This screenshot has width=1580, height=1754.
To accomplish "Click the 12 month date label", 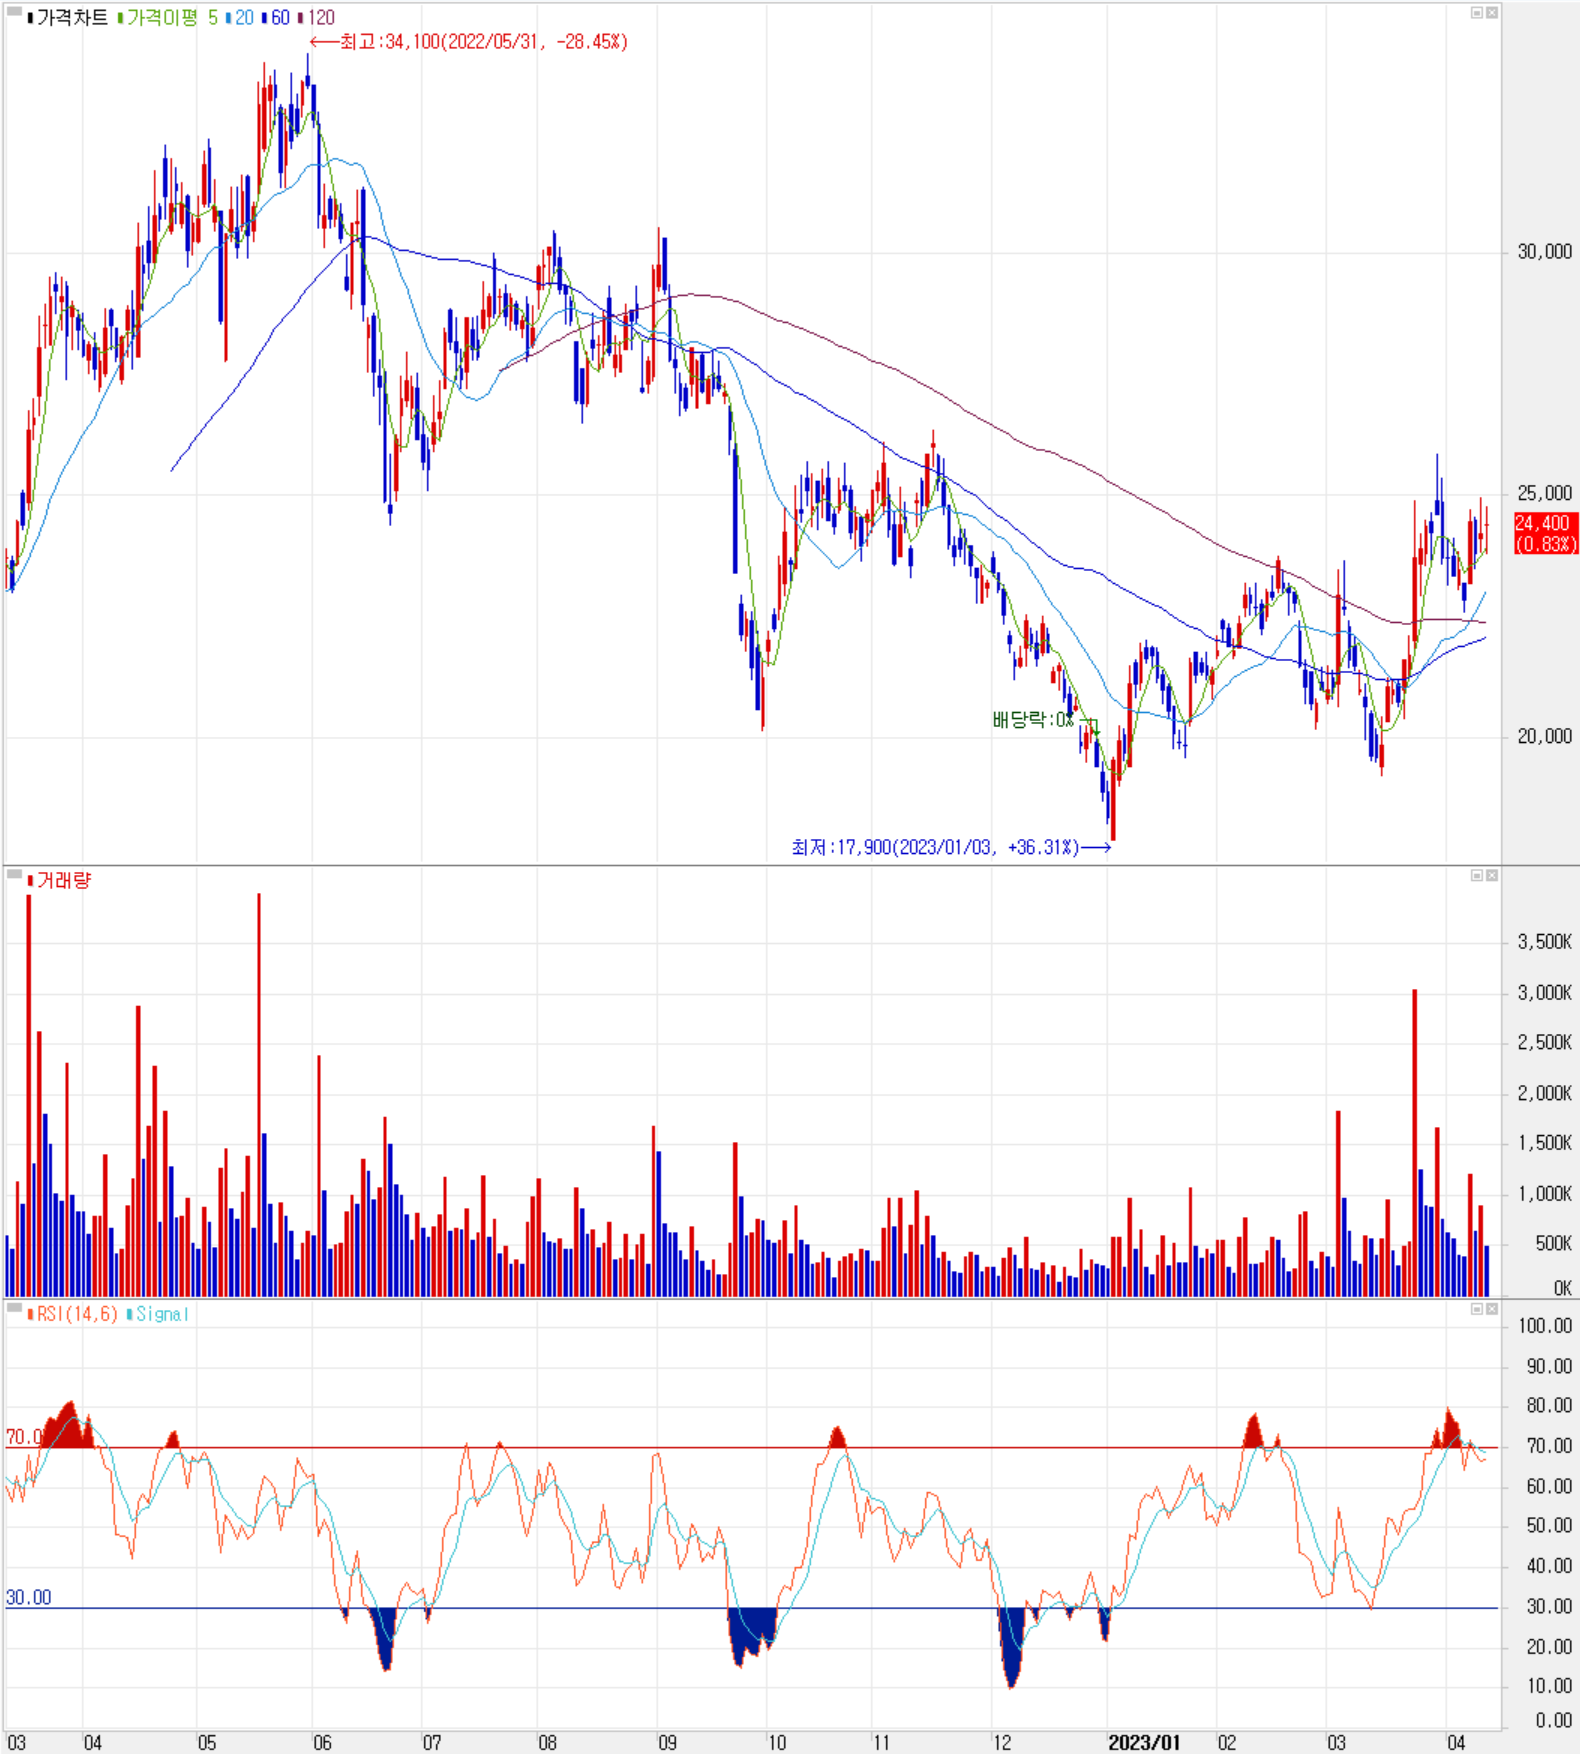I will tap(1001, 1743).
